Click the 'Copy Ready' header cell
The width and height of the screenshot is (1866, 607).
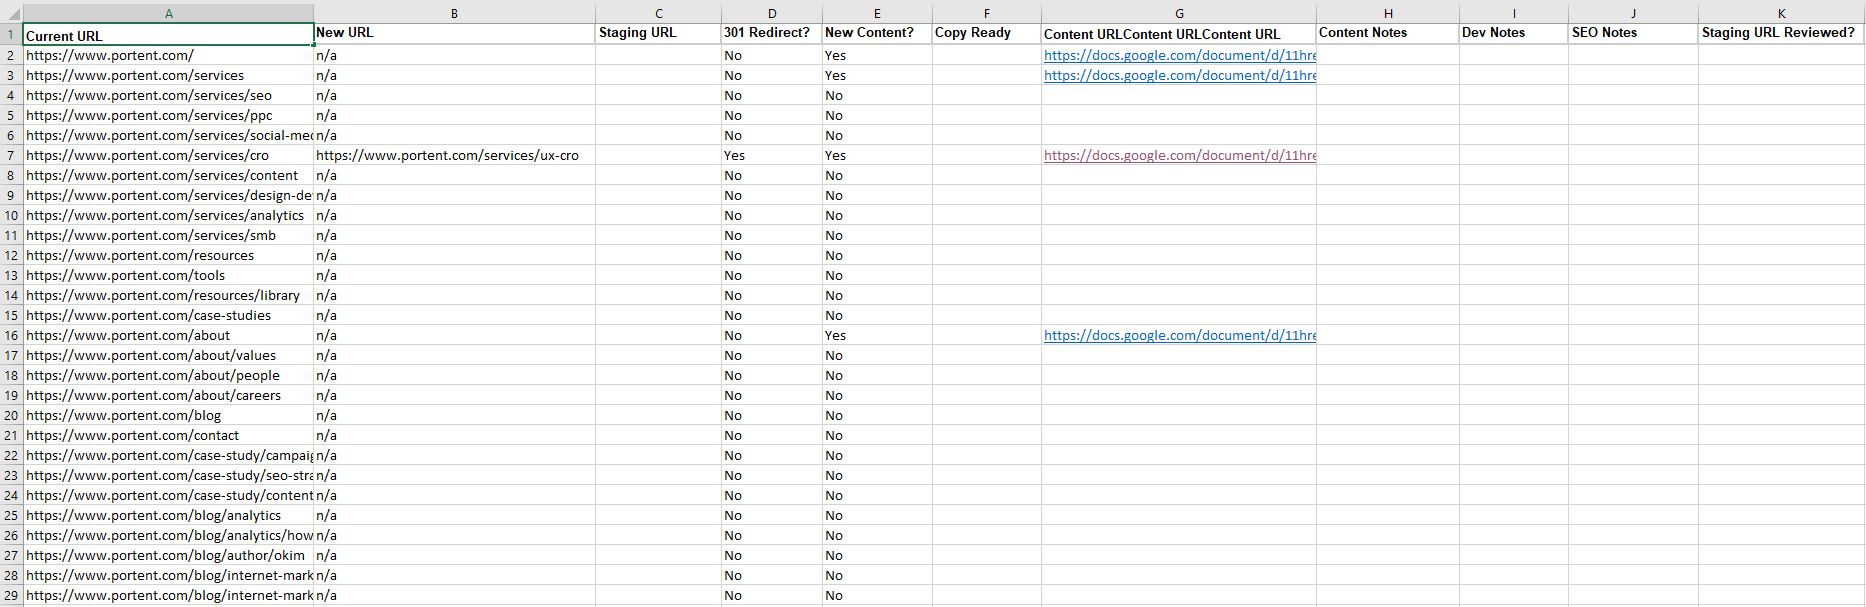tap(987, 33)
